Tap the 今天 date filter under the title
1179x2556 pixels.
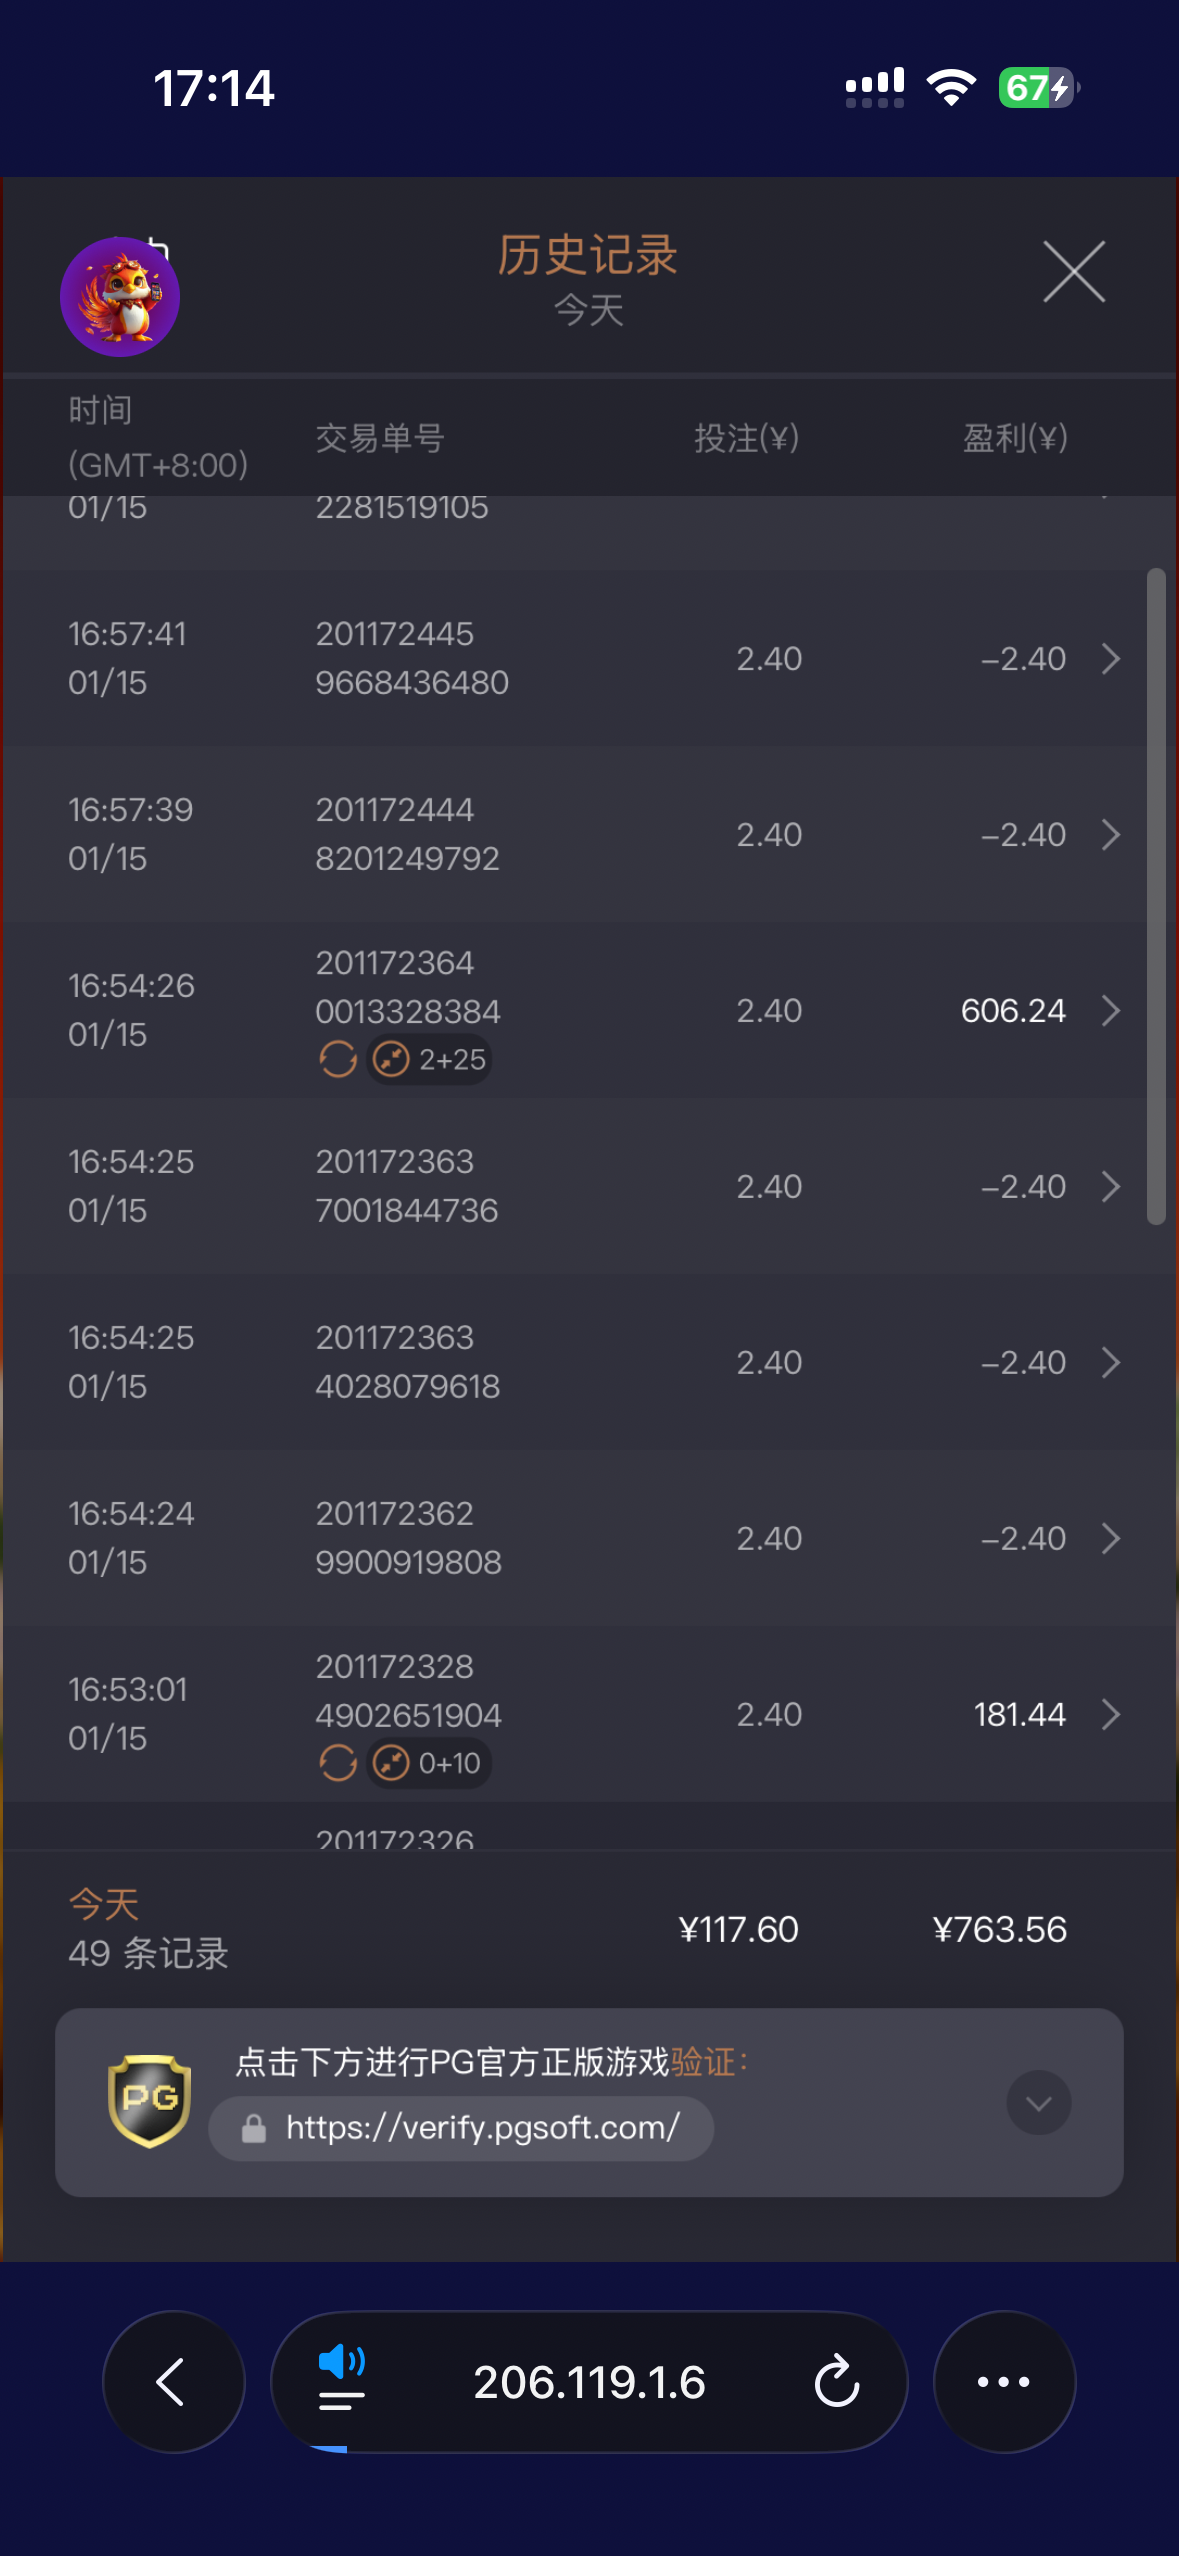[x=589, y=310]
